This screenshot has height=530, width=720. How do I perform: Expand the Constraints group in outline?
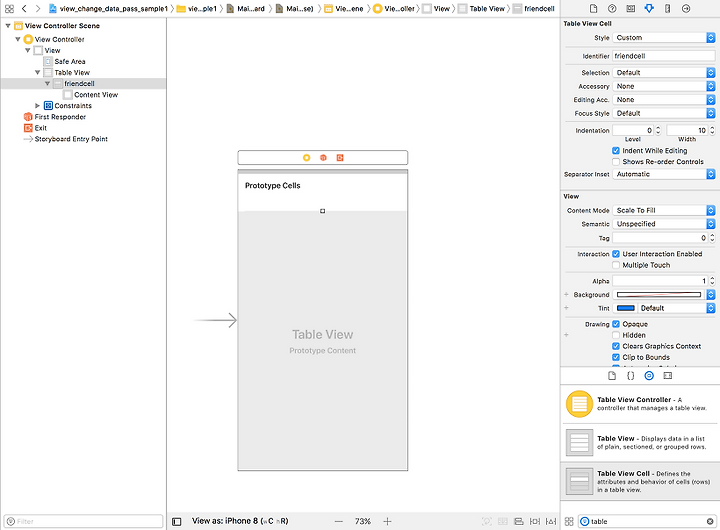[x=37, y=106]
